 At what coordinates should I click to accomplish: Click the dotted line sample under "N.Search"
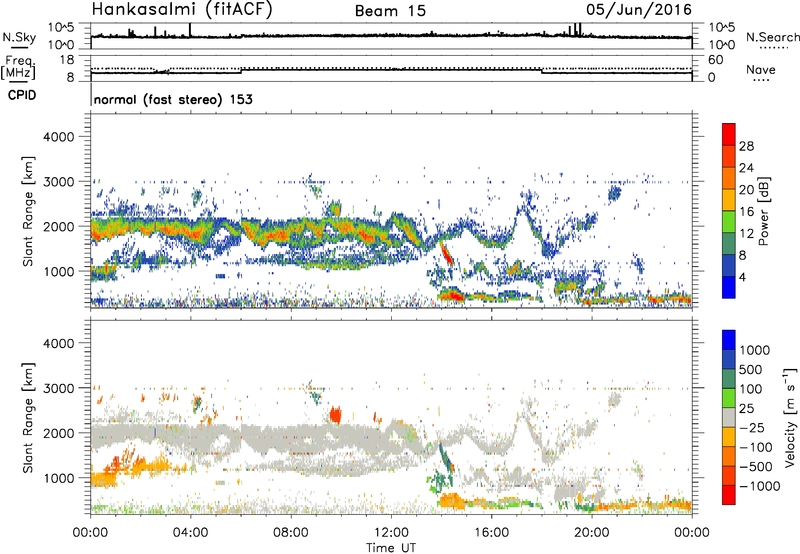(x=773, y=47)
